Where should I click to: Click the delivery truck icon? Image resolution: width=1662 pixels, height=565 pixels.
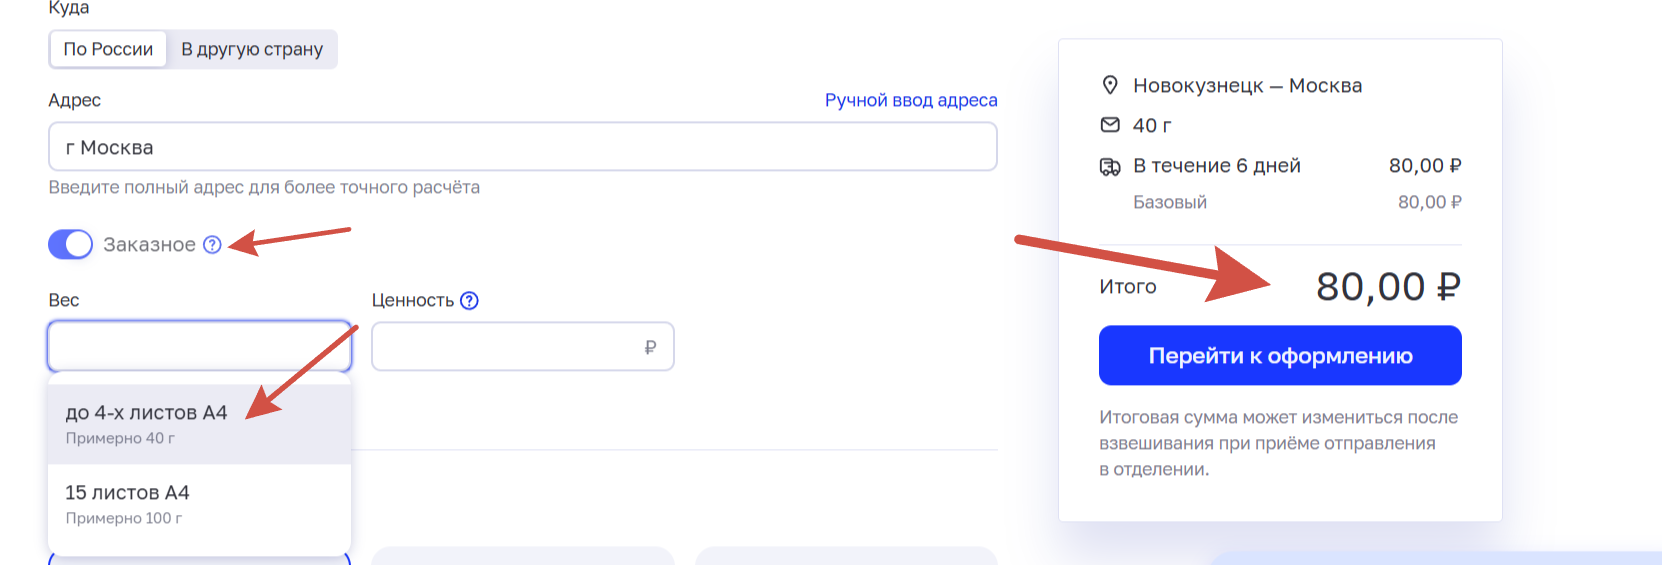coord(1110,166)
